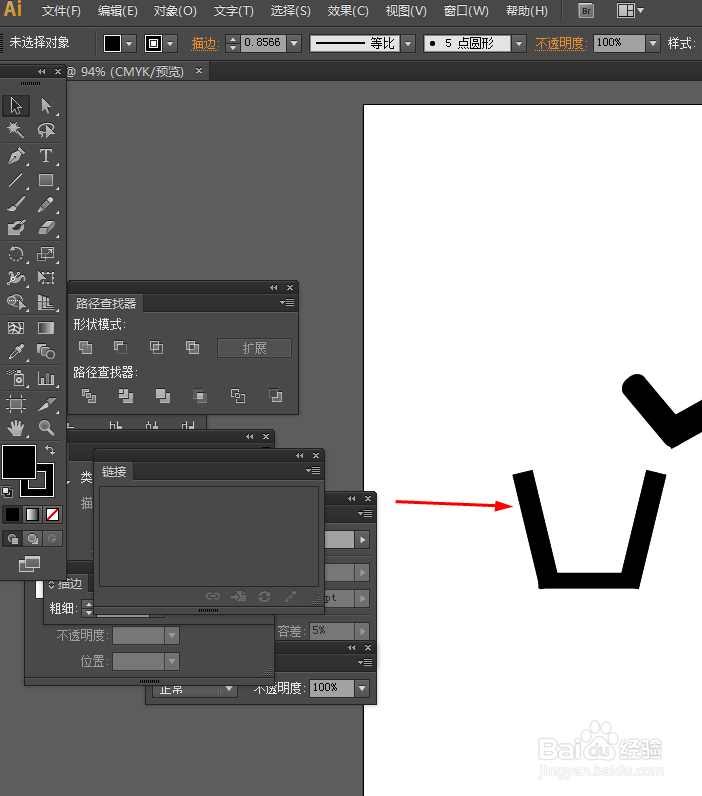
Task: Select the Symbol Sprayer tool
Action: click(x=16, y=378)
